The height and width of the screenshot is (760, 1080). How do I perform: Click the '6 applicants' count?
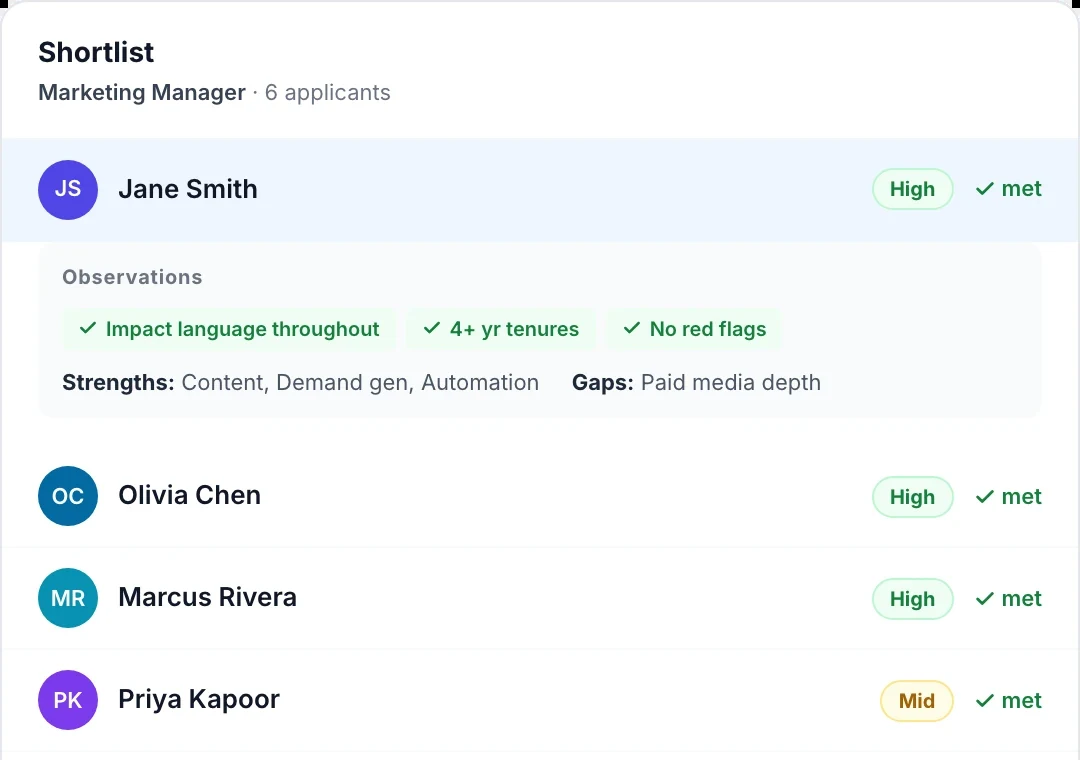(x=328, y=92)
